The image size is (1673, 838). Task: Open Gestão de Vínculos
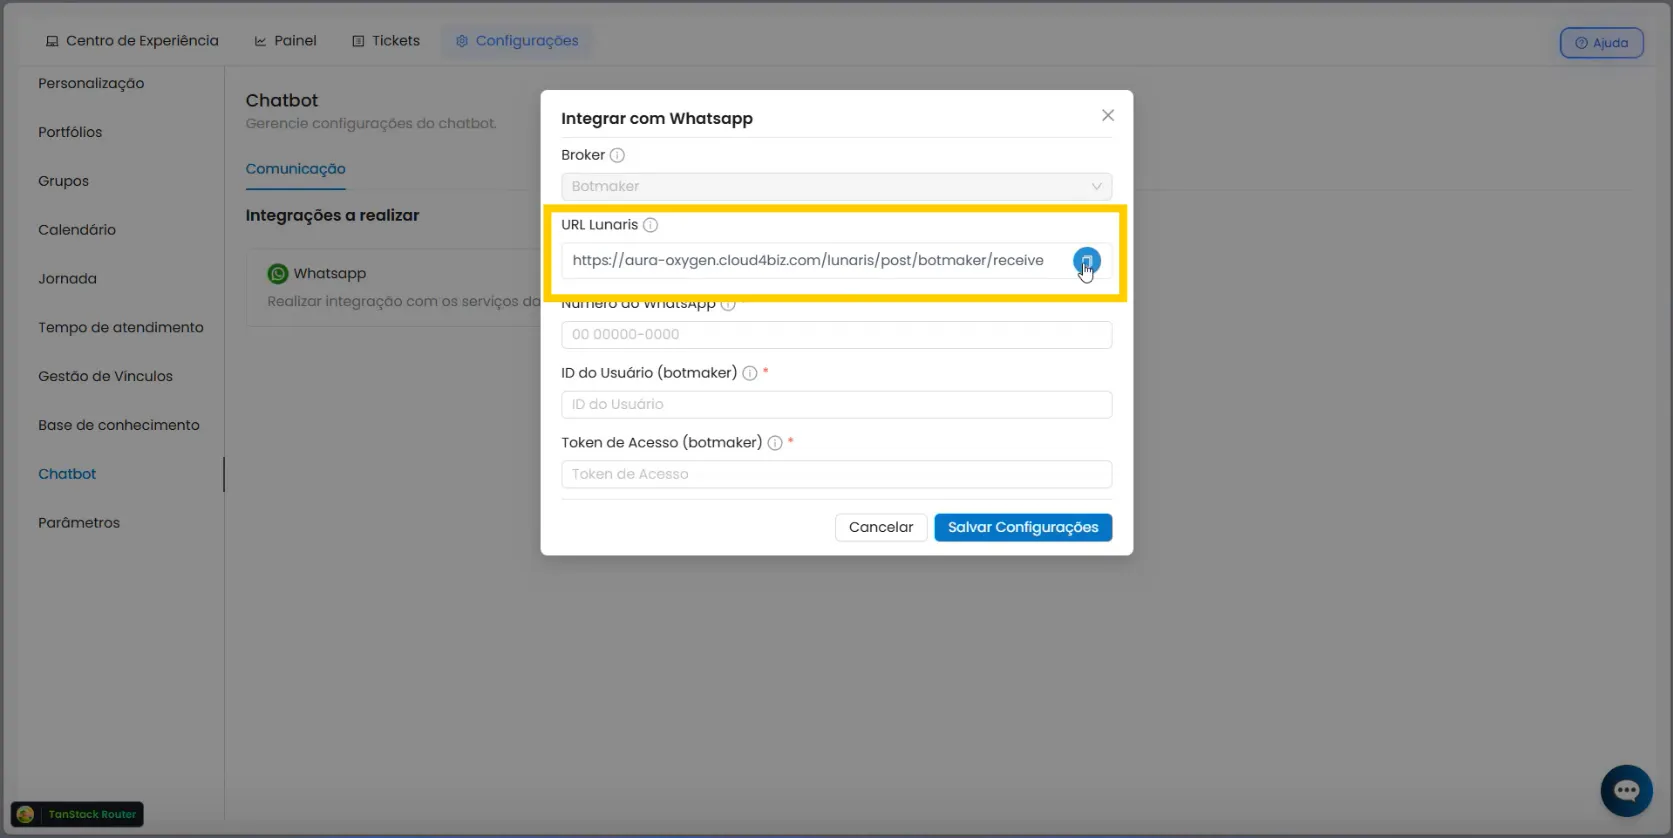(x=106, y=377)
